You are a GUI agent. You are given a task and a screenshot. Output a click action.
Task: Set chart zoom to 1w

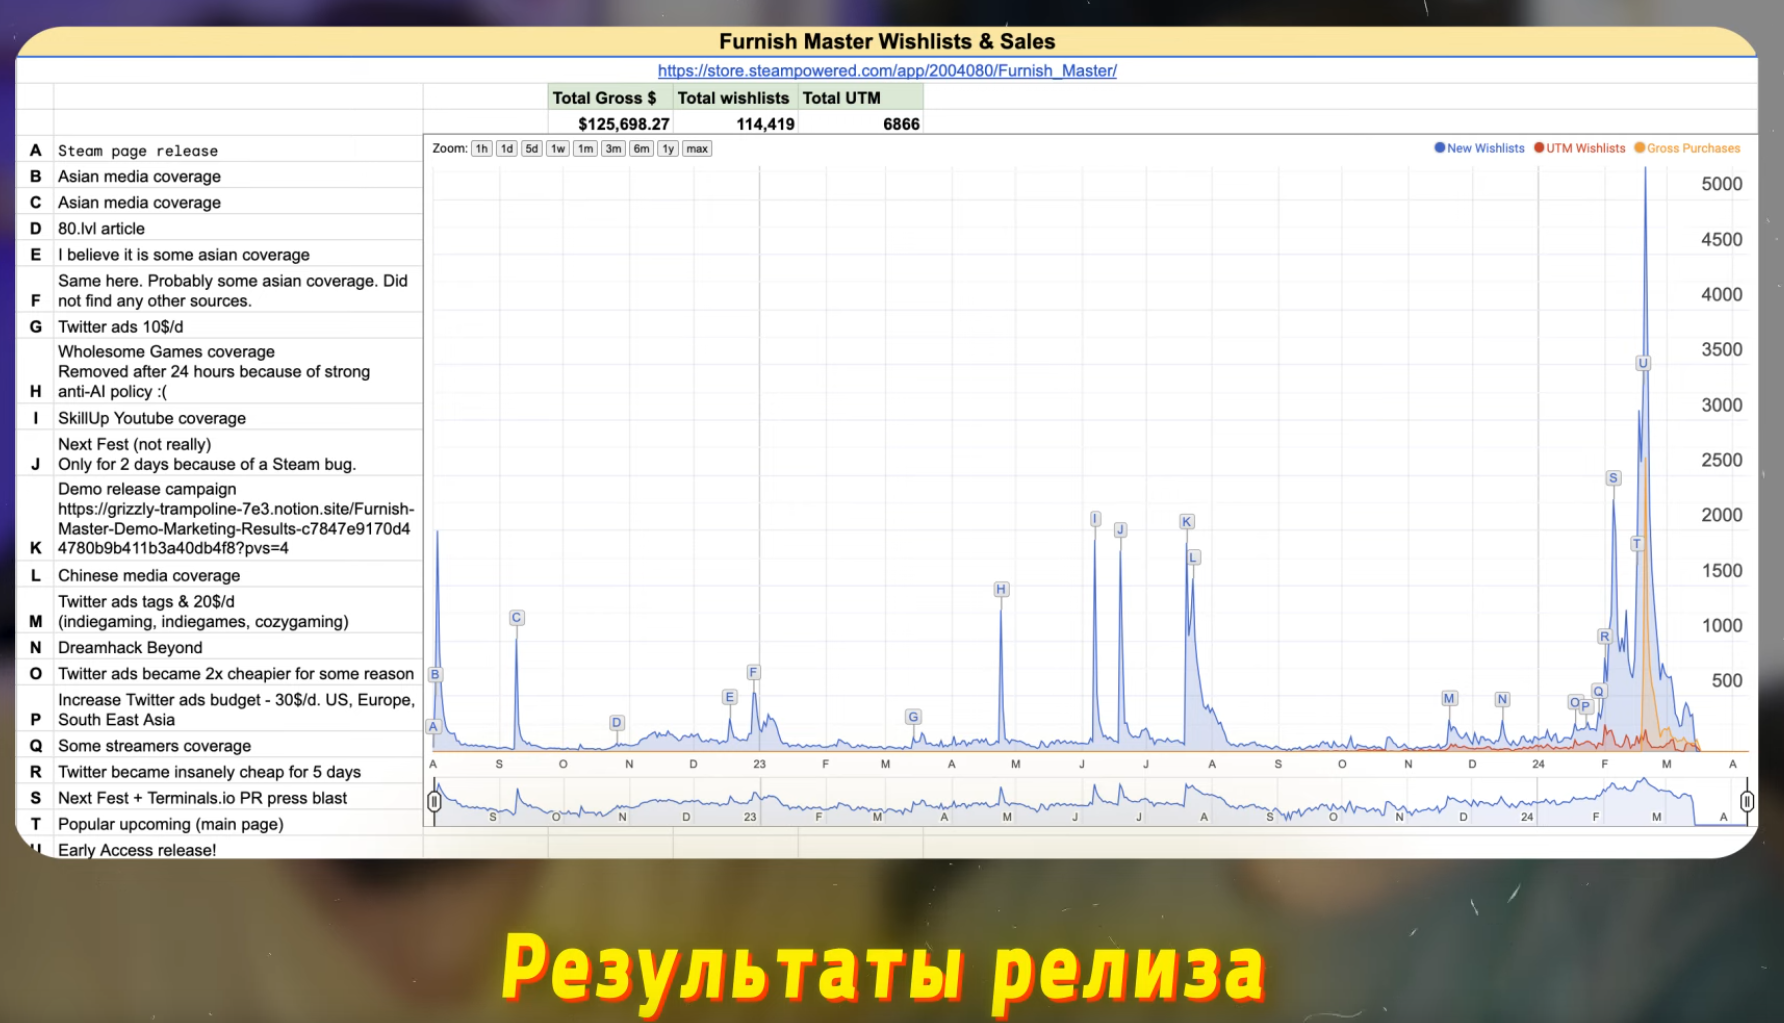(558, 149)
